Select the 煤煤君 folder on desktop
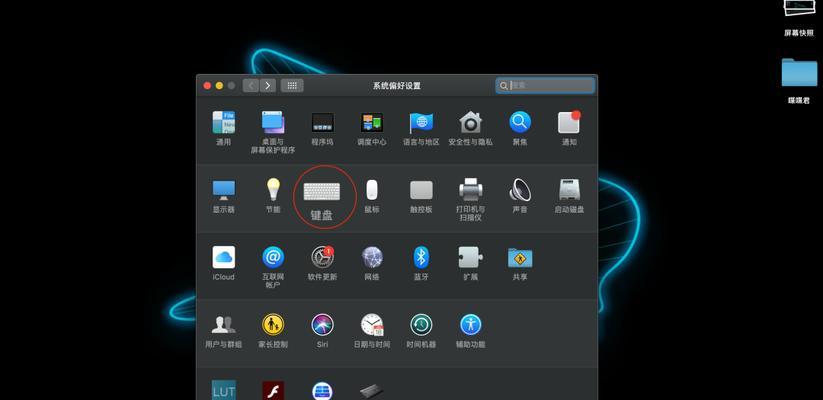 tap(799, 80)
